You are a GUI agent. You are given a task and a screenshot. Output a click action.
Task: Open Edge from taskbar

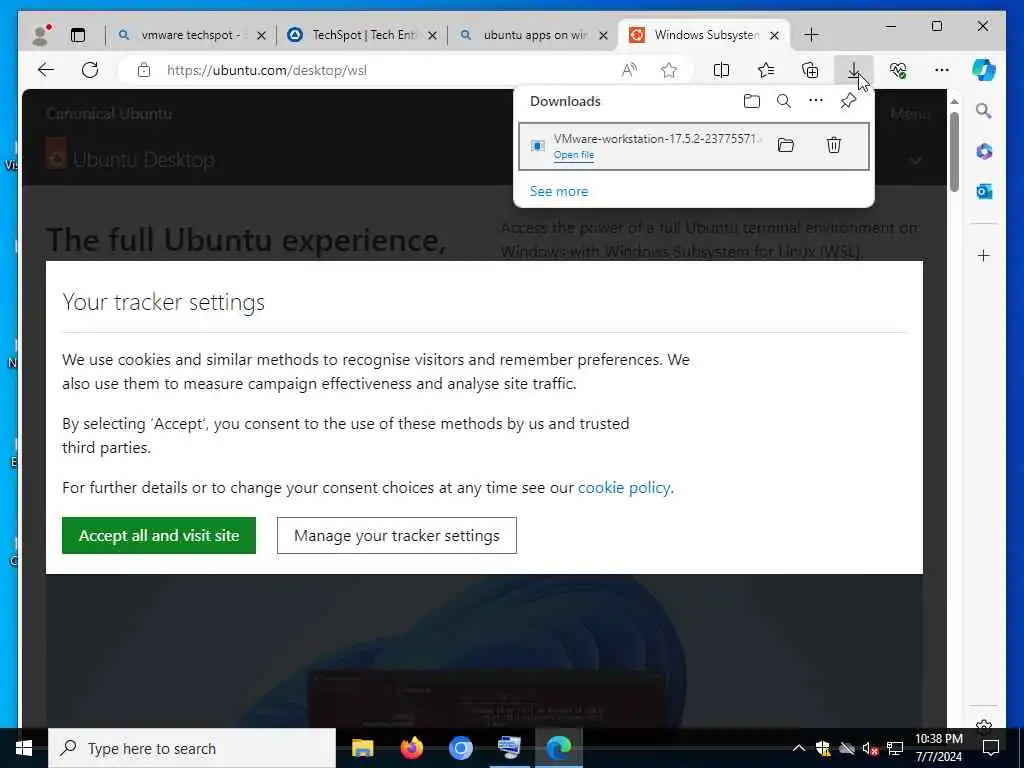[x=558, y=748]
